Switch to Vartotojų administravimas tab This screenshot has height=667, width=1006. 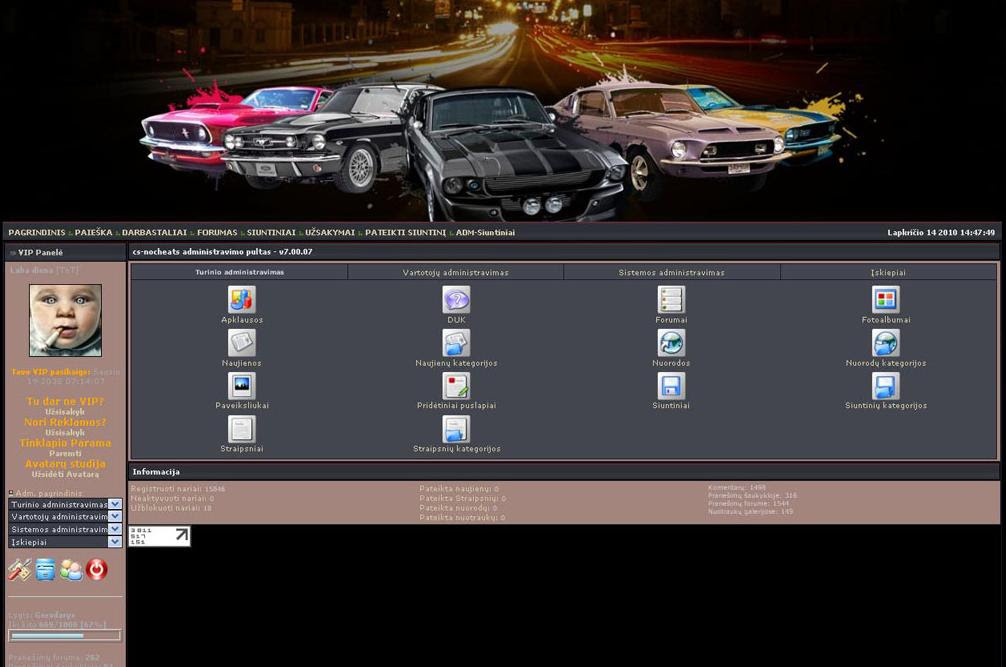tap(456, 273)
